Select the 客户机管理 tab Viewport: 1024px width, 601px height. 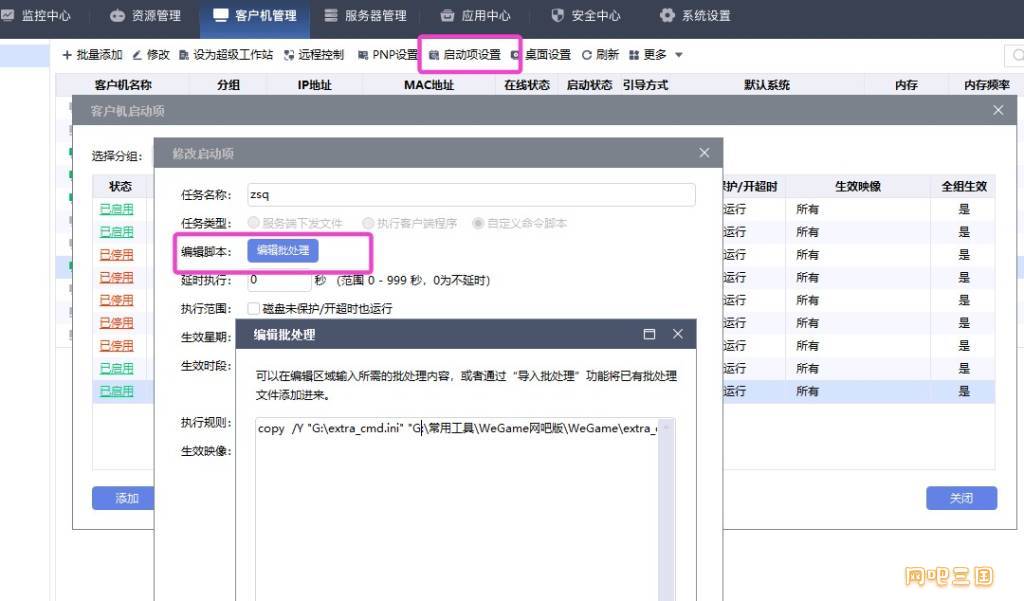(x=255, y=16)
